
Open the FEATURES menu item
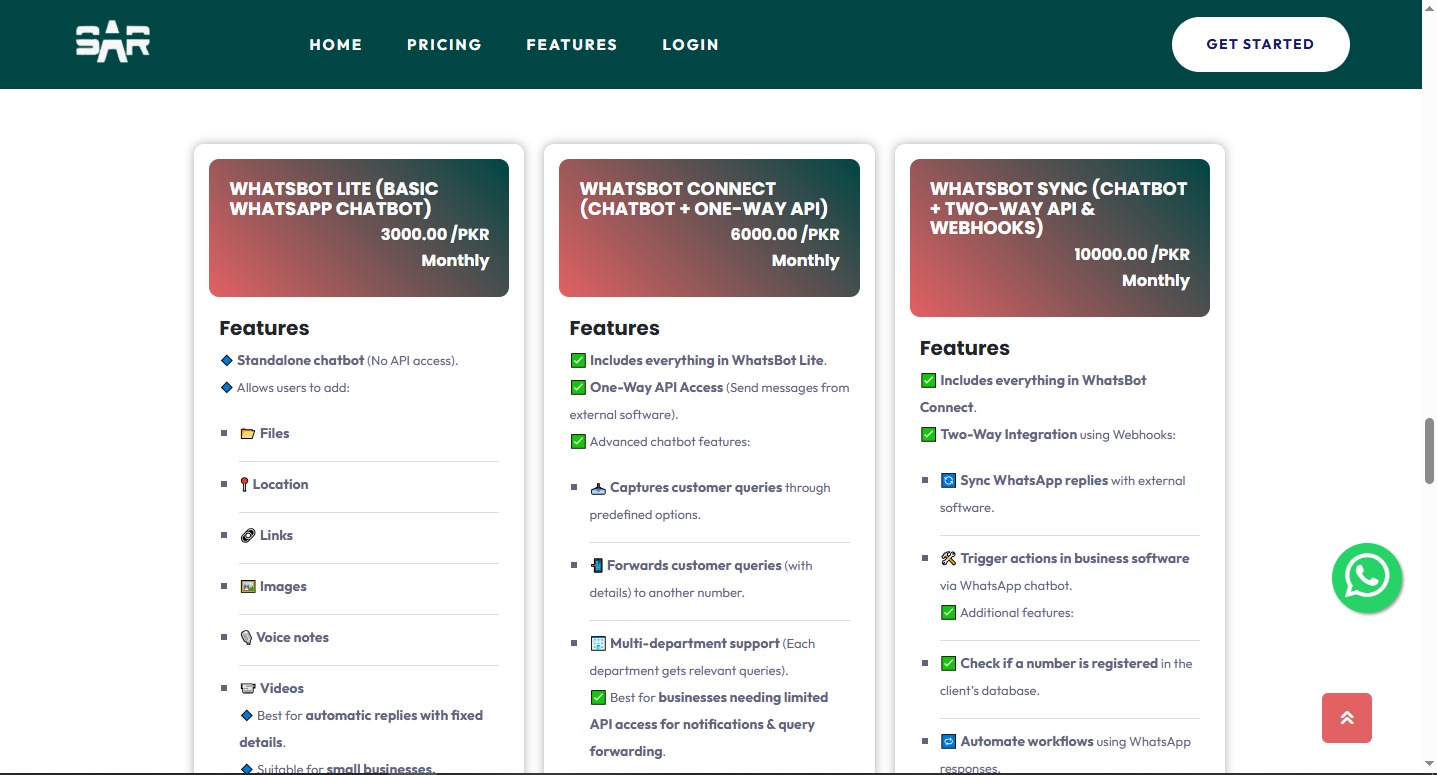[x=572, y=44]
